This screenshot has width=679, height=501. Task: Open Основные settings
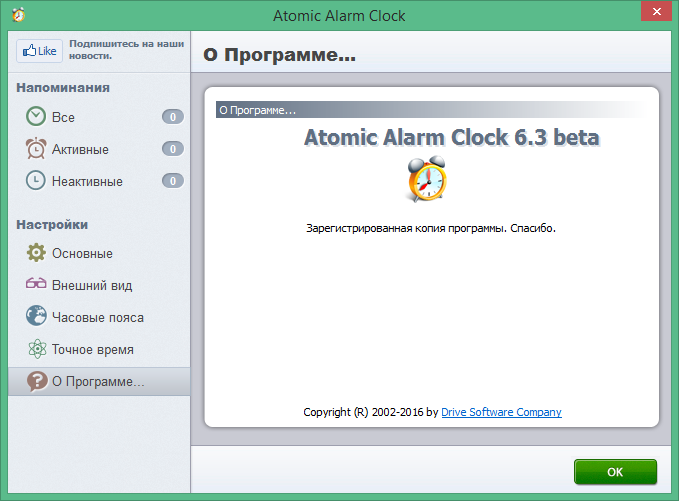[99, 253]
